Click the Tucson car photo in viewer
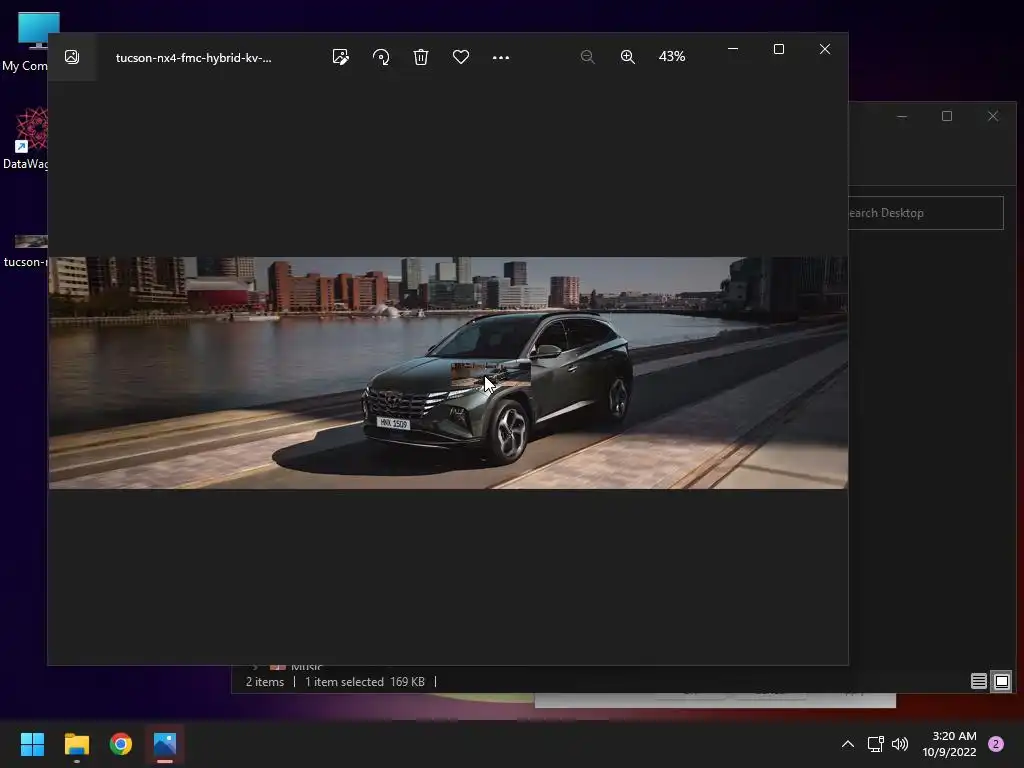Viewport: 1024px width, 768px height. point(448,372)
